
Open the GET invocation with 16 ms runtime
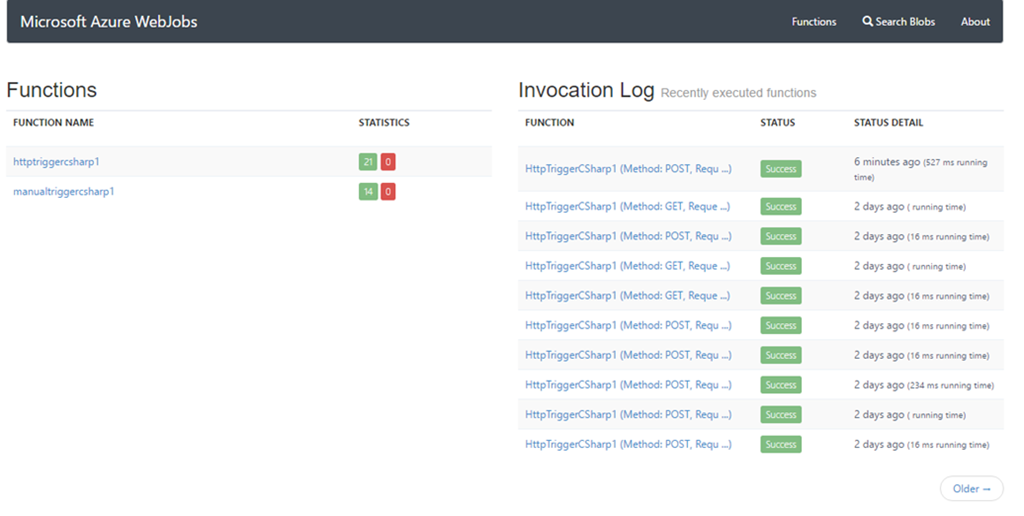(x=627, y=296)
